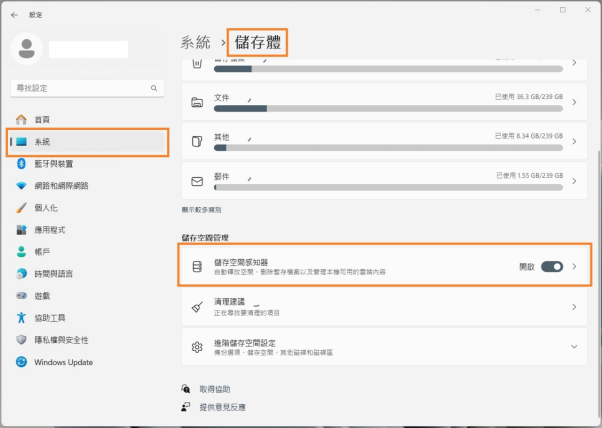Toggle the 儲存空間感知器 switch off
This screenshot has width=602, height=428.
point(552,267)
